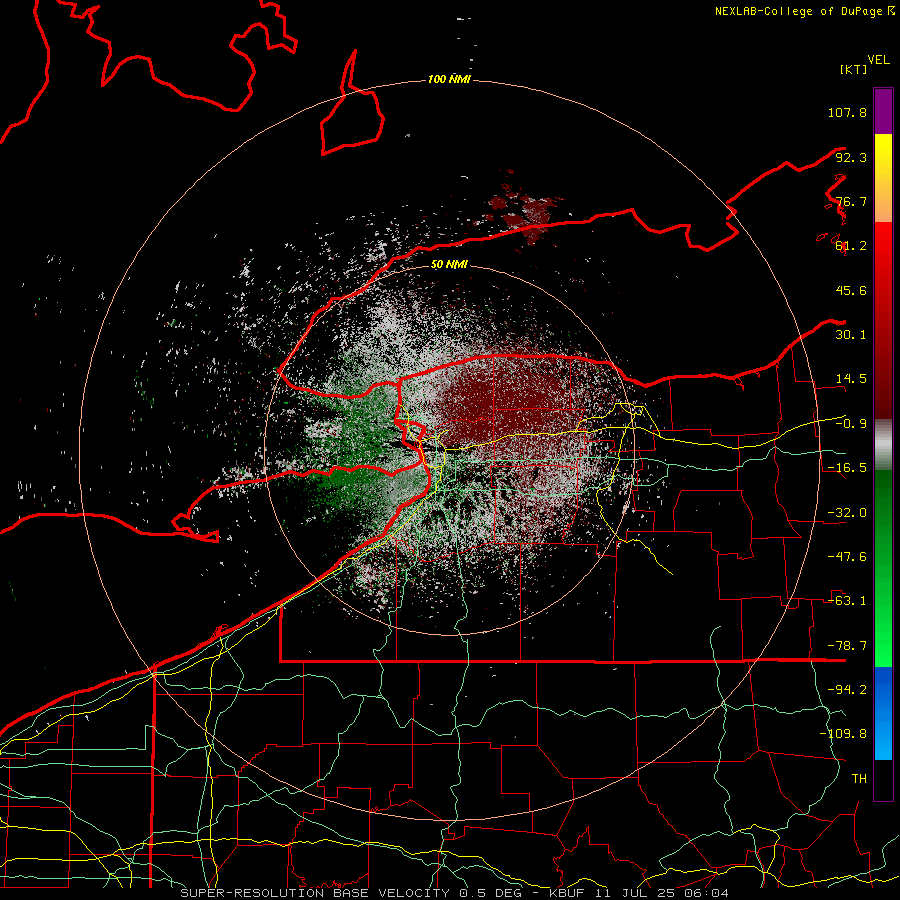Click the 50 NMI range ring label
This screenshot has width=900, height=900.
449,265
